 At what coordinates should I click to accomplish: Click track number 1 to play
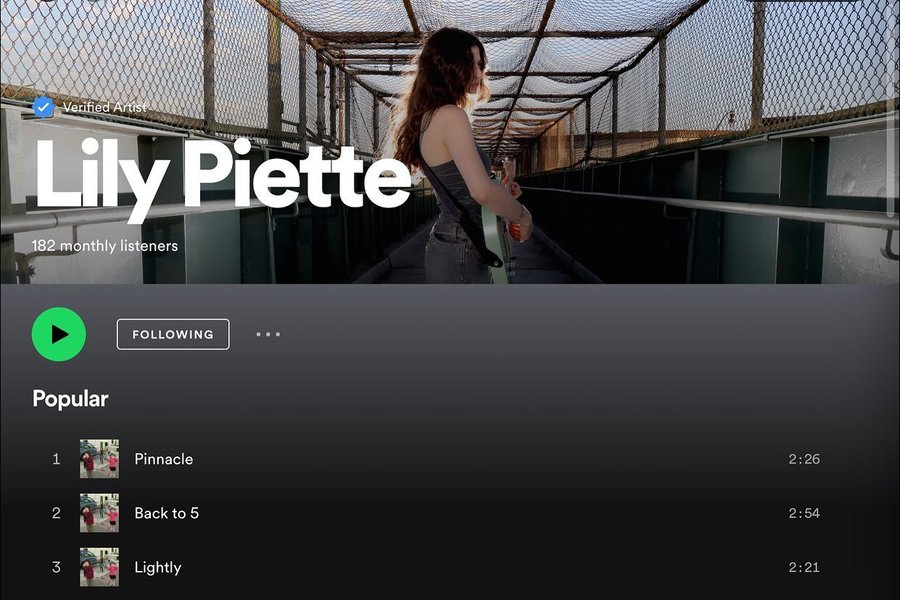tap(56, 459)
